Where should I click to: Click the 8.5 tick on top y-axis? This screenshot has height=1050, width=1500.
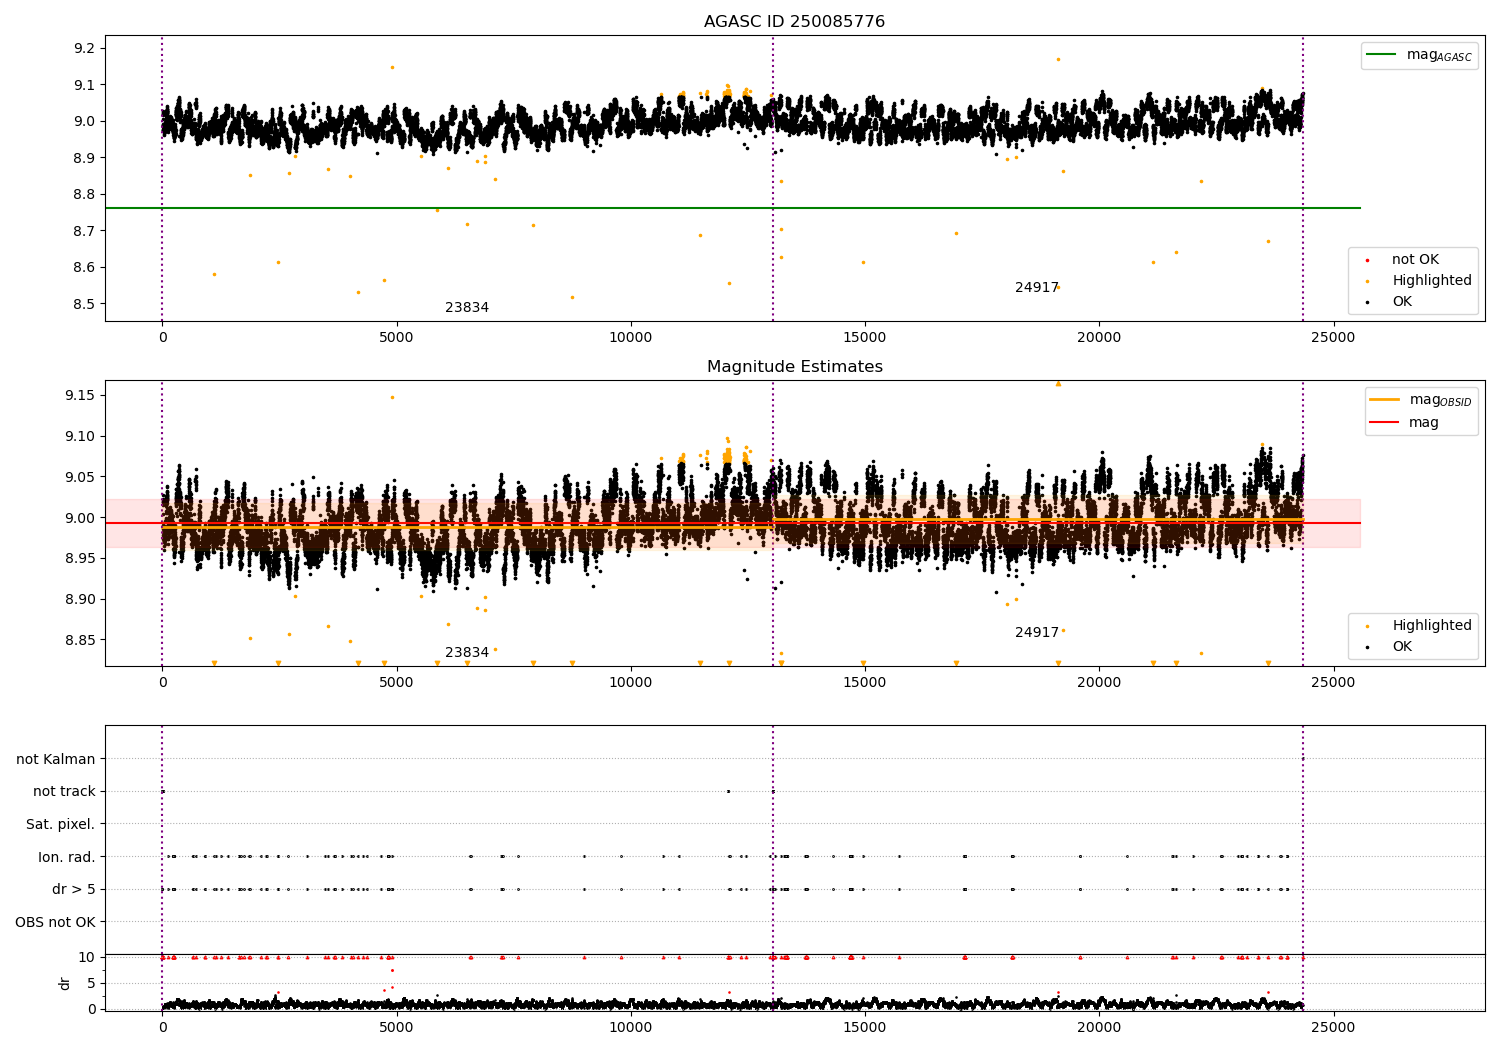84,304
